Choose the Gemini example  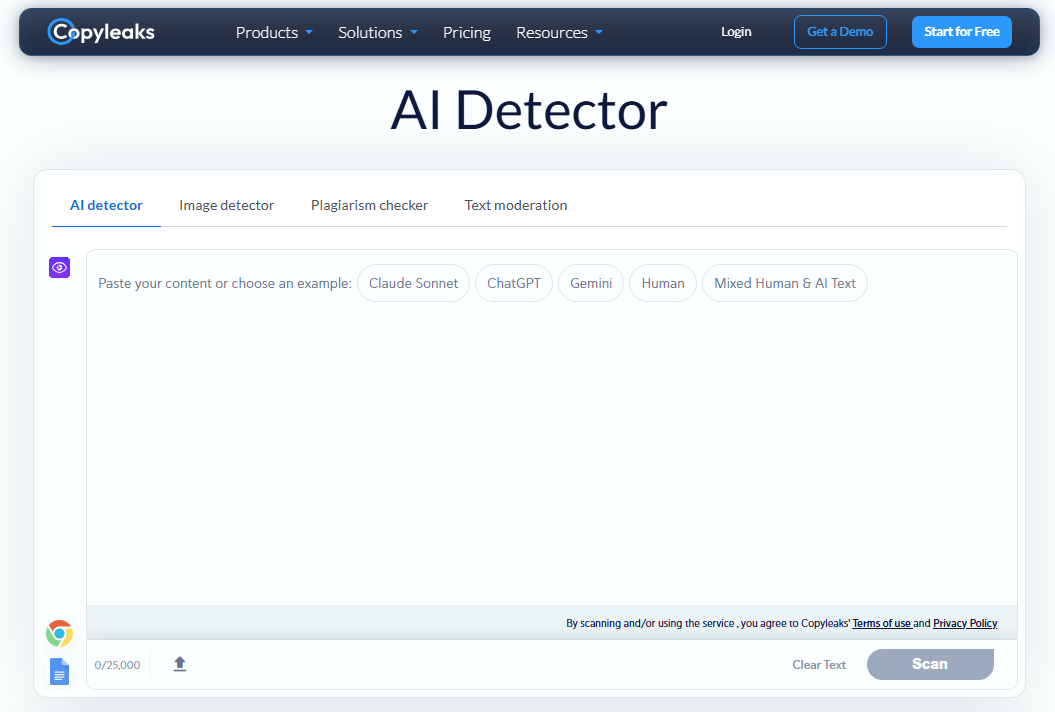point(591,283)
